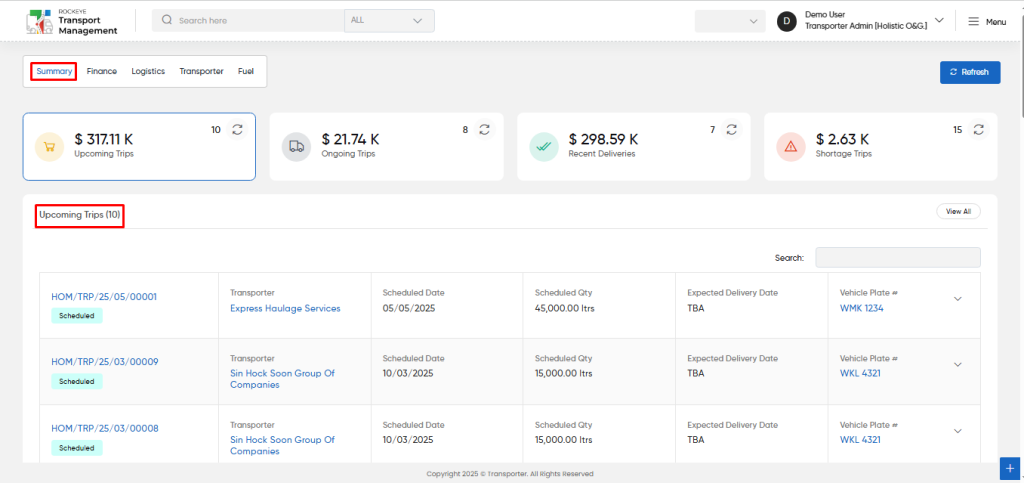Expand trip HOM/TRP/25/05/00001 row details
This screenshot has width=1024, height=483.
[x=958, y=299]
